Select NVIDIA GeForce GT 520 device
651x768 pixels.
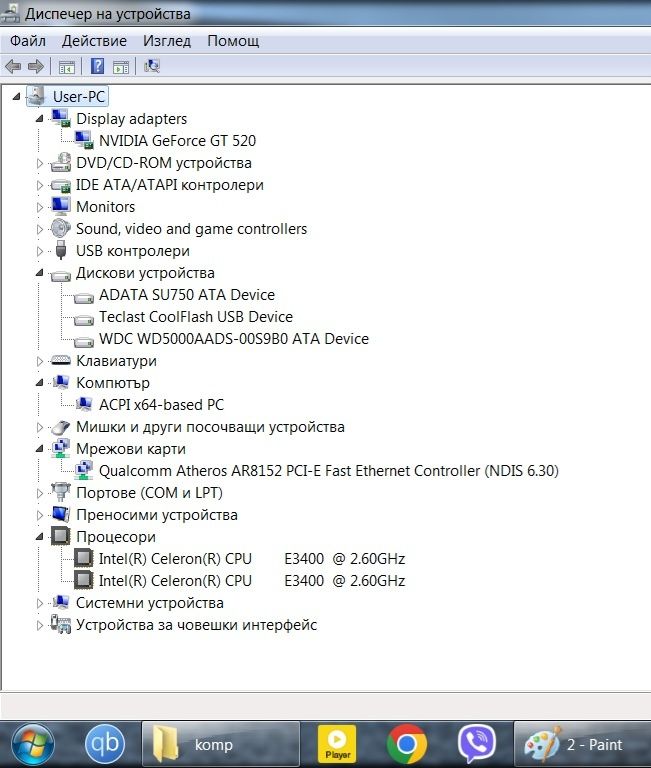pos(177,141)
